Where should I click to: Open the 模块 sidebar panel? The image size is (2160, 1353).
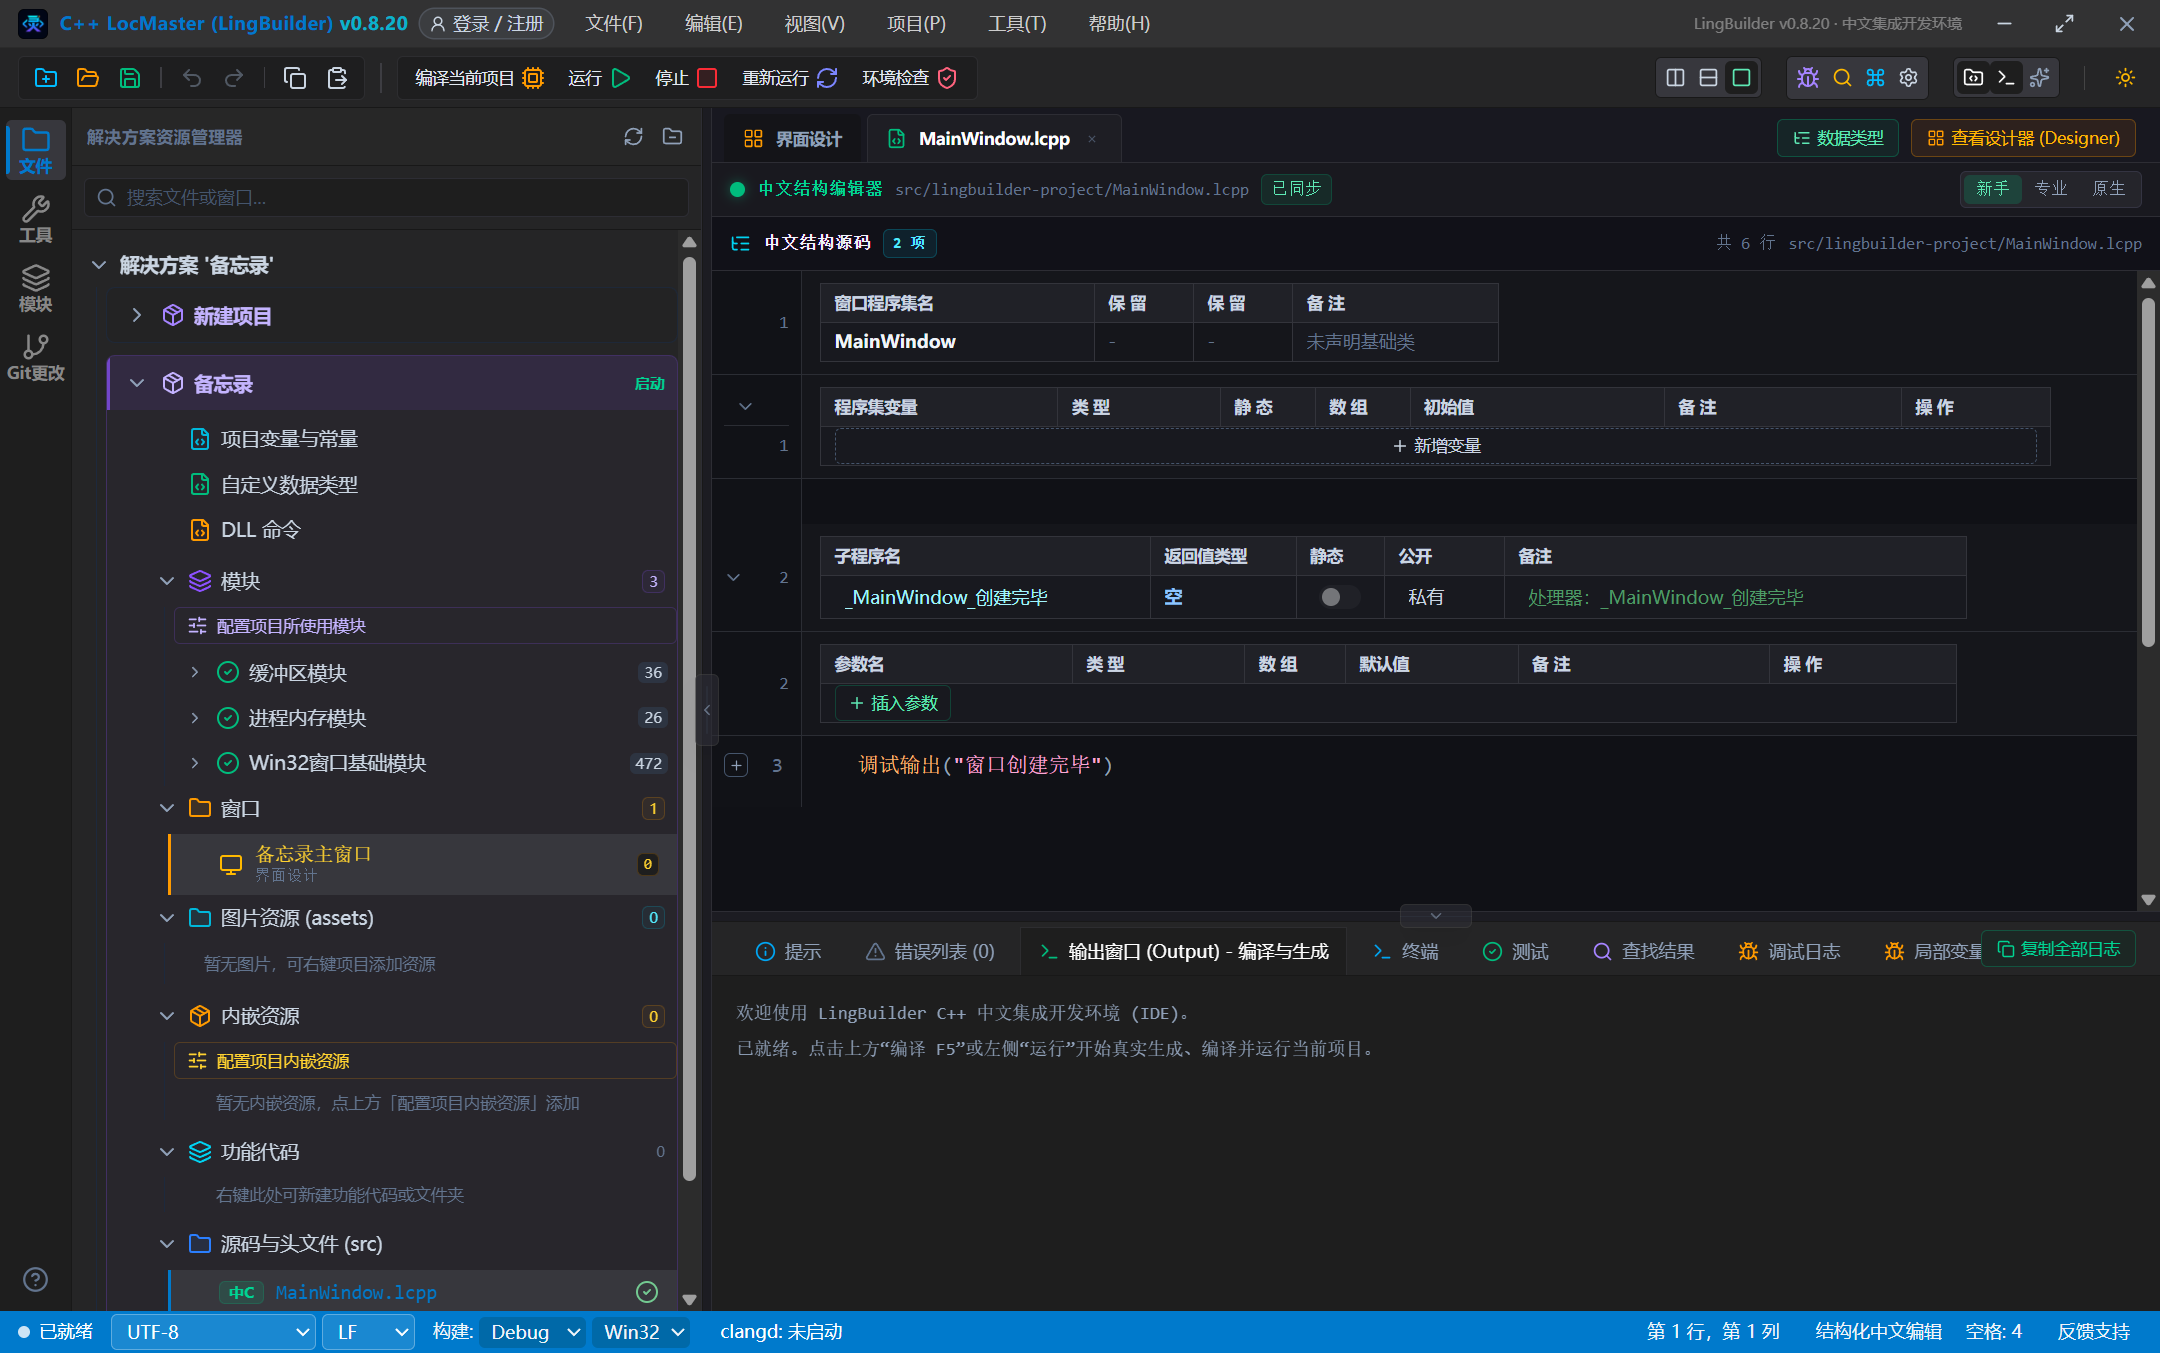click(x=36, y=289)
